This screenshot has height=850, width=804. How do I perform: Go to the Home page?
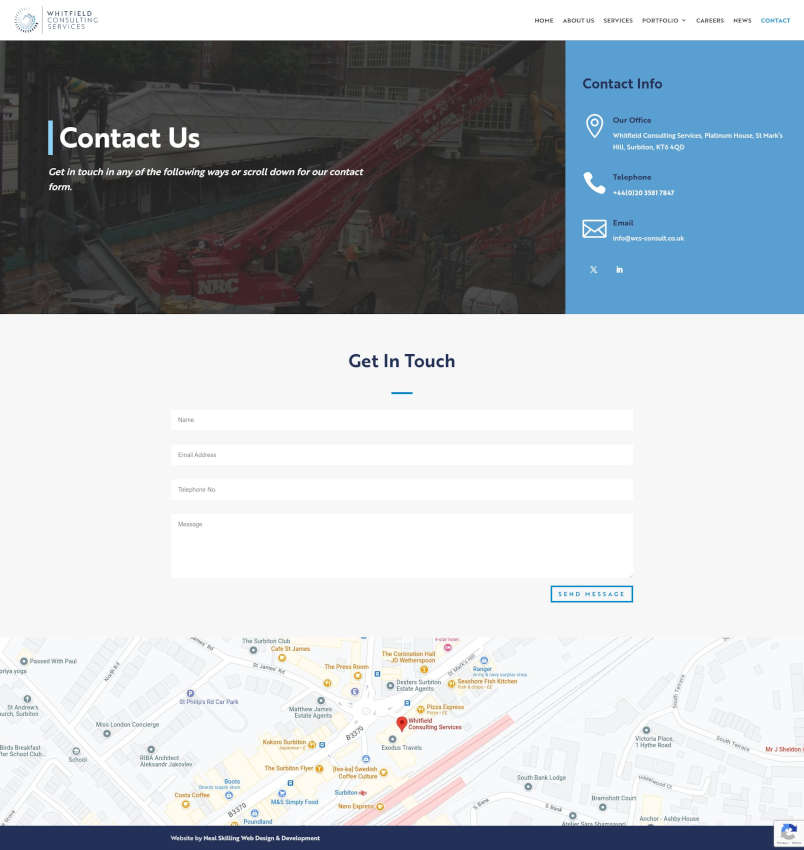tap(544, 21)
